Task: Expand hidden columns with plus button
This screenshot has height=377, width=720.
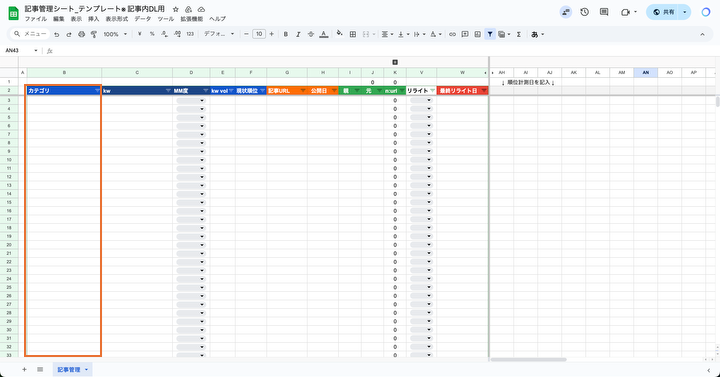Action: pyautogui.click(x=395, y=62)
